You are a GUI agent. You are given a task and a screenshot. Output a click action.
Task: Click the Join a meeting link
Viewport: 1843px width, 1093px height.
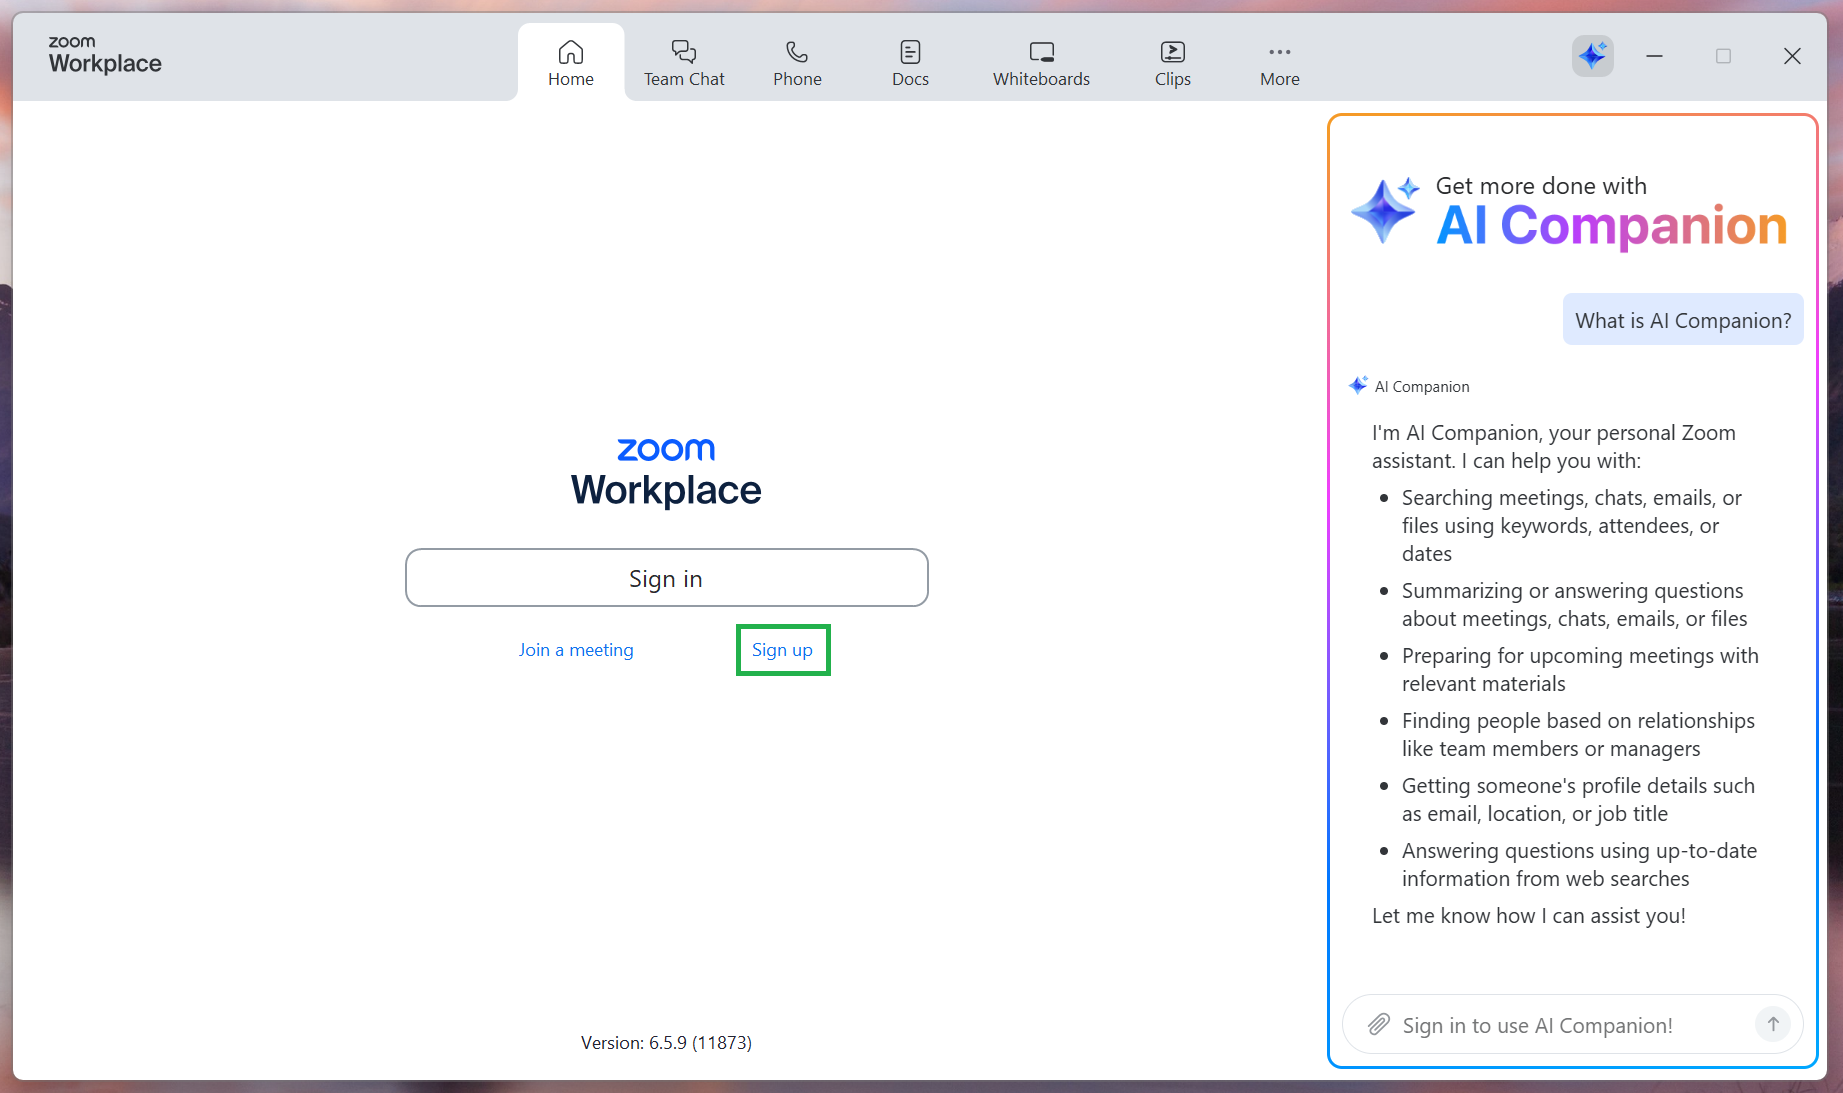[576, 650]
